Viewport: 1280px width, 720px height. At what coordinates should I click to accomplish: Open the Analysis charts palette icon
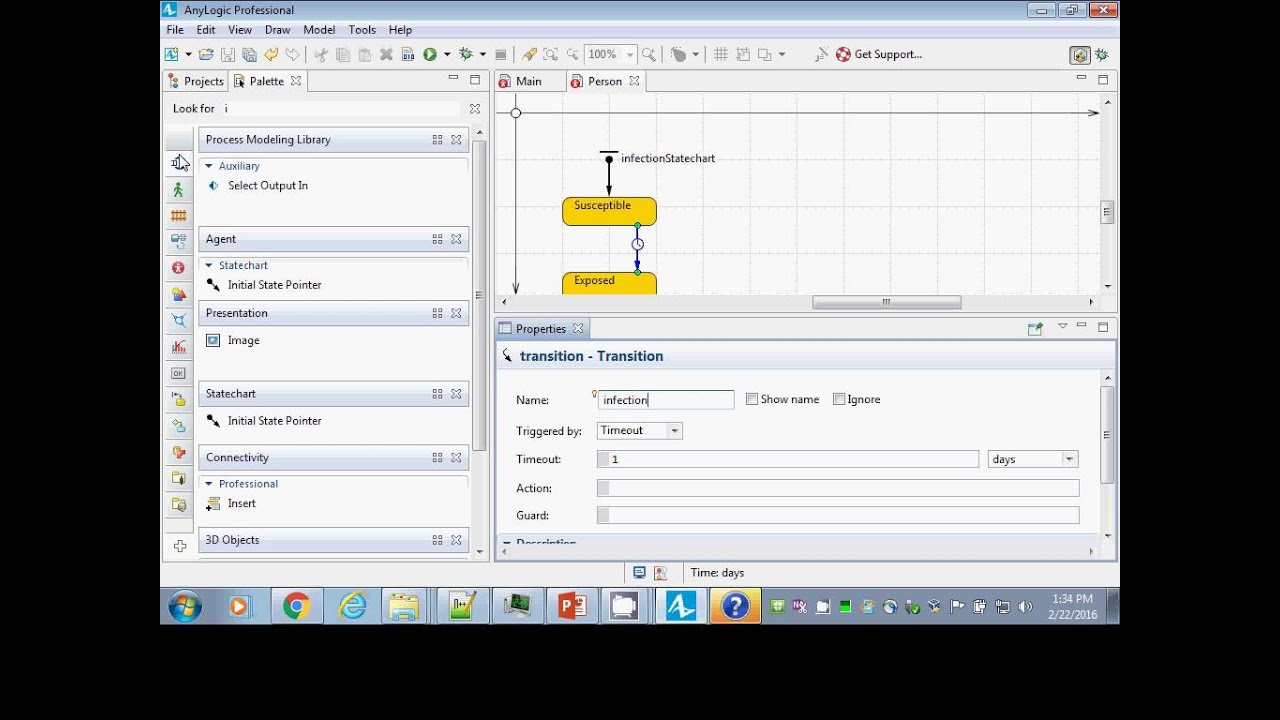179,347
